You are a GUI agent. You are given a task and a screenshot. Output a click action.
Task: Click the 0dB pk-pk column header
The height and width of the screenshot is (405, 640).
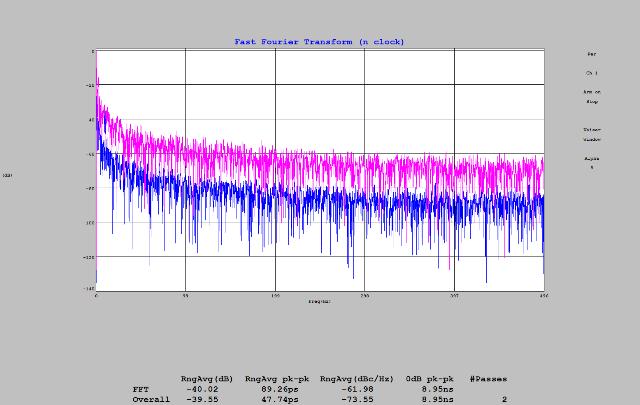431,379
